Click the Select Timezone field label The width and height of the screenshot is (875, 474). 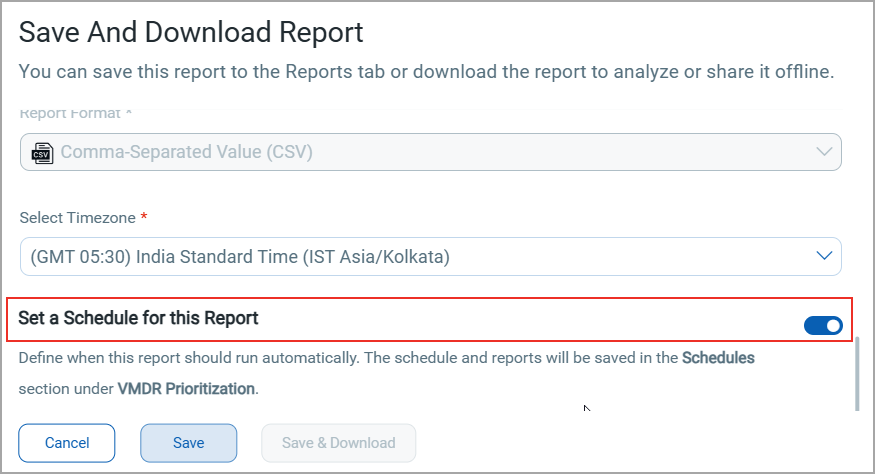pos(79,217)
